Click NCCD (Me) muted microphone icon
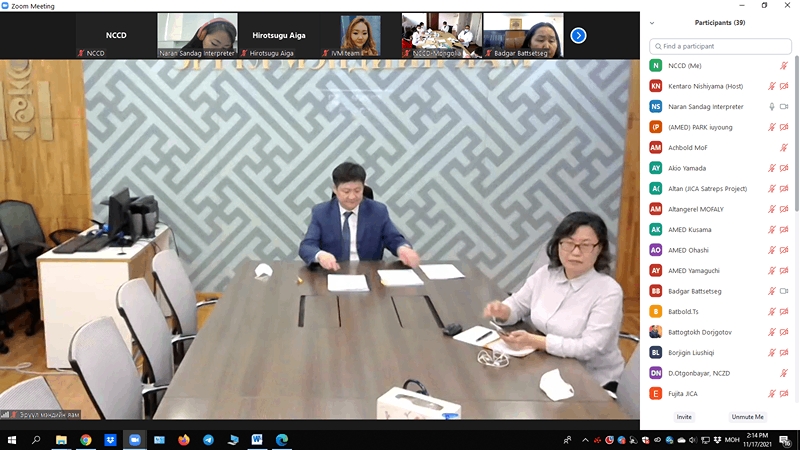The image size is (800, 450). click(784, 66)
